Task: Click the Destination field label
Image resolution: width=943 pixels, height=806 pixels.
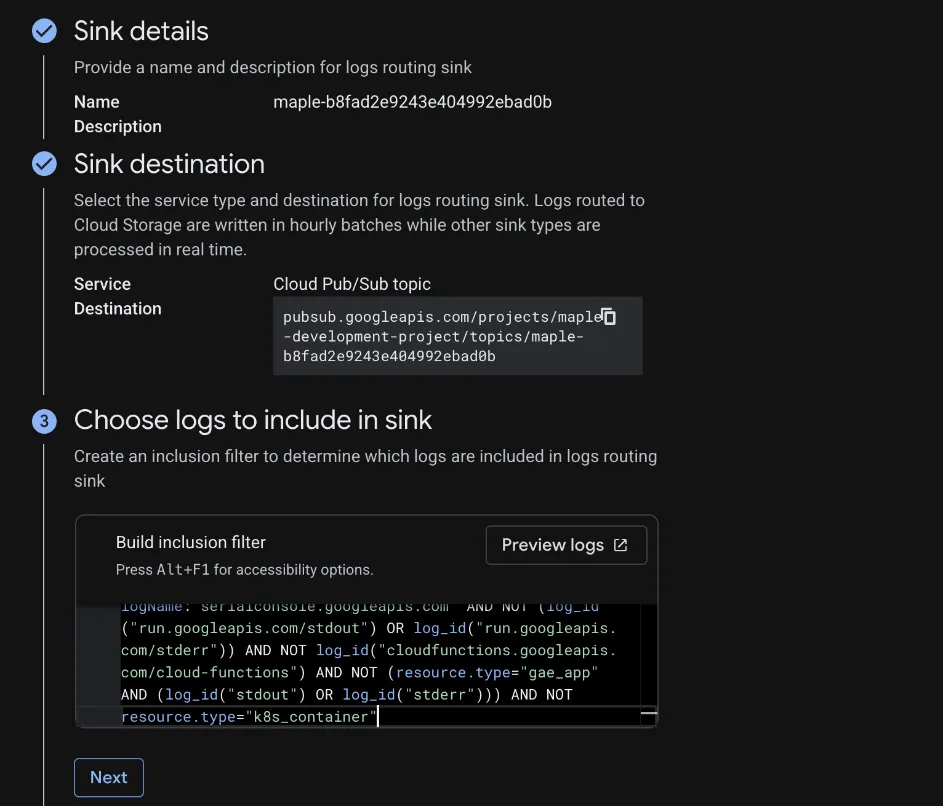Action: (x=118, y=309)
